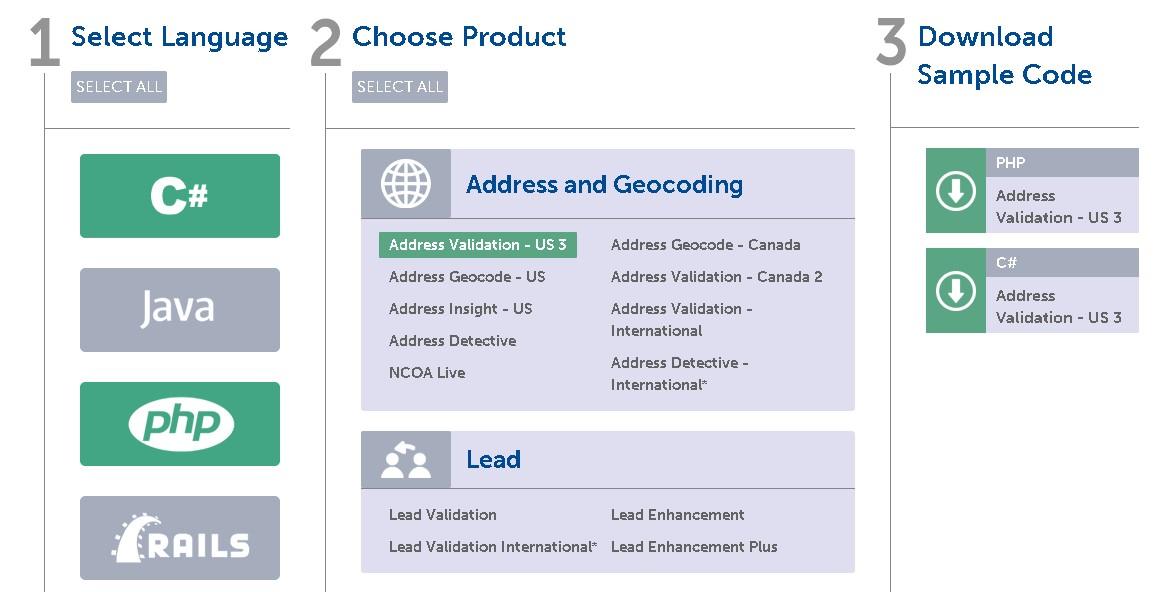The height and width of the screenshot is (592, 1169).
Task: Toggle the C# language tile
Action: point(180,196)
